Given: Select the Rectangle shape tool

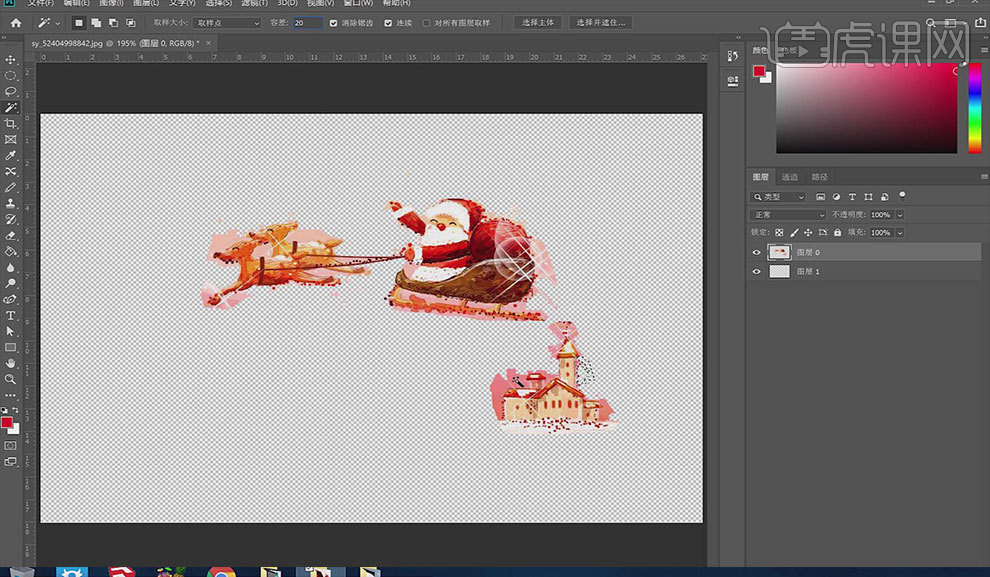Looking at the screenshot, I should tap(11, 347).
